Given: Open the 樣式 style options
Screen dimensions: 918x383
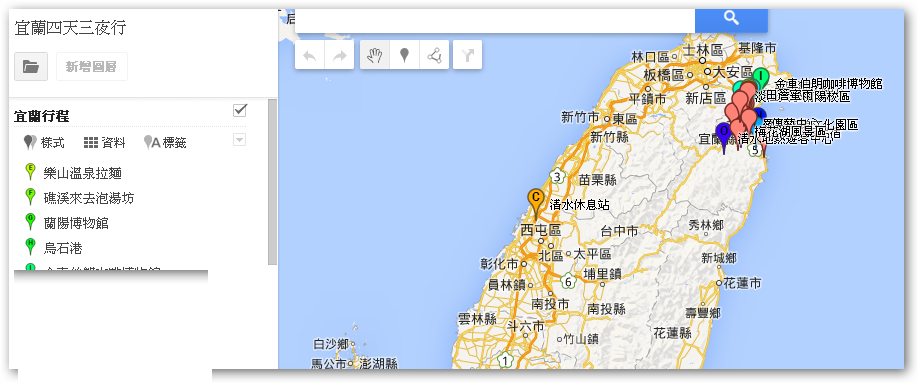Looking at the screenshot, I should 44,142.
